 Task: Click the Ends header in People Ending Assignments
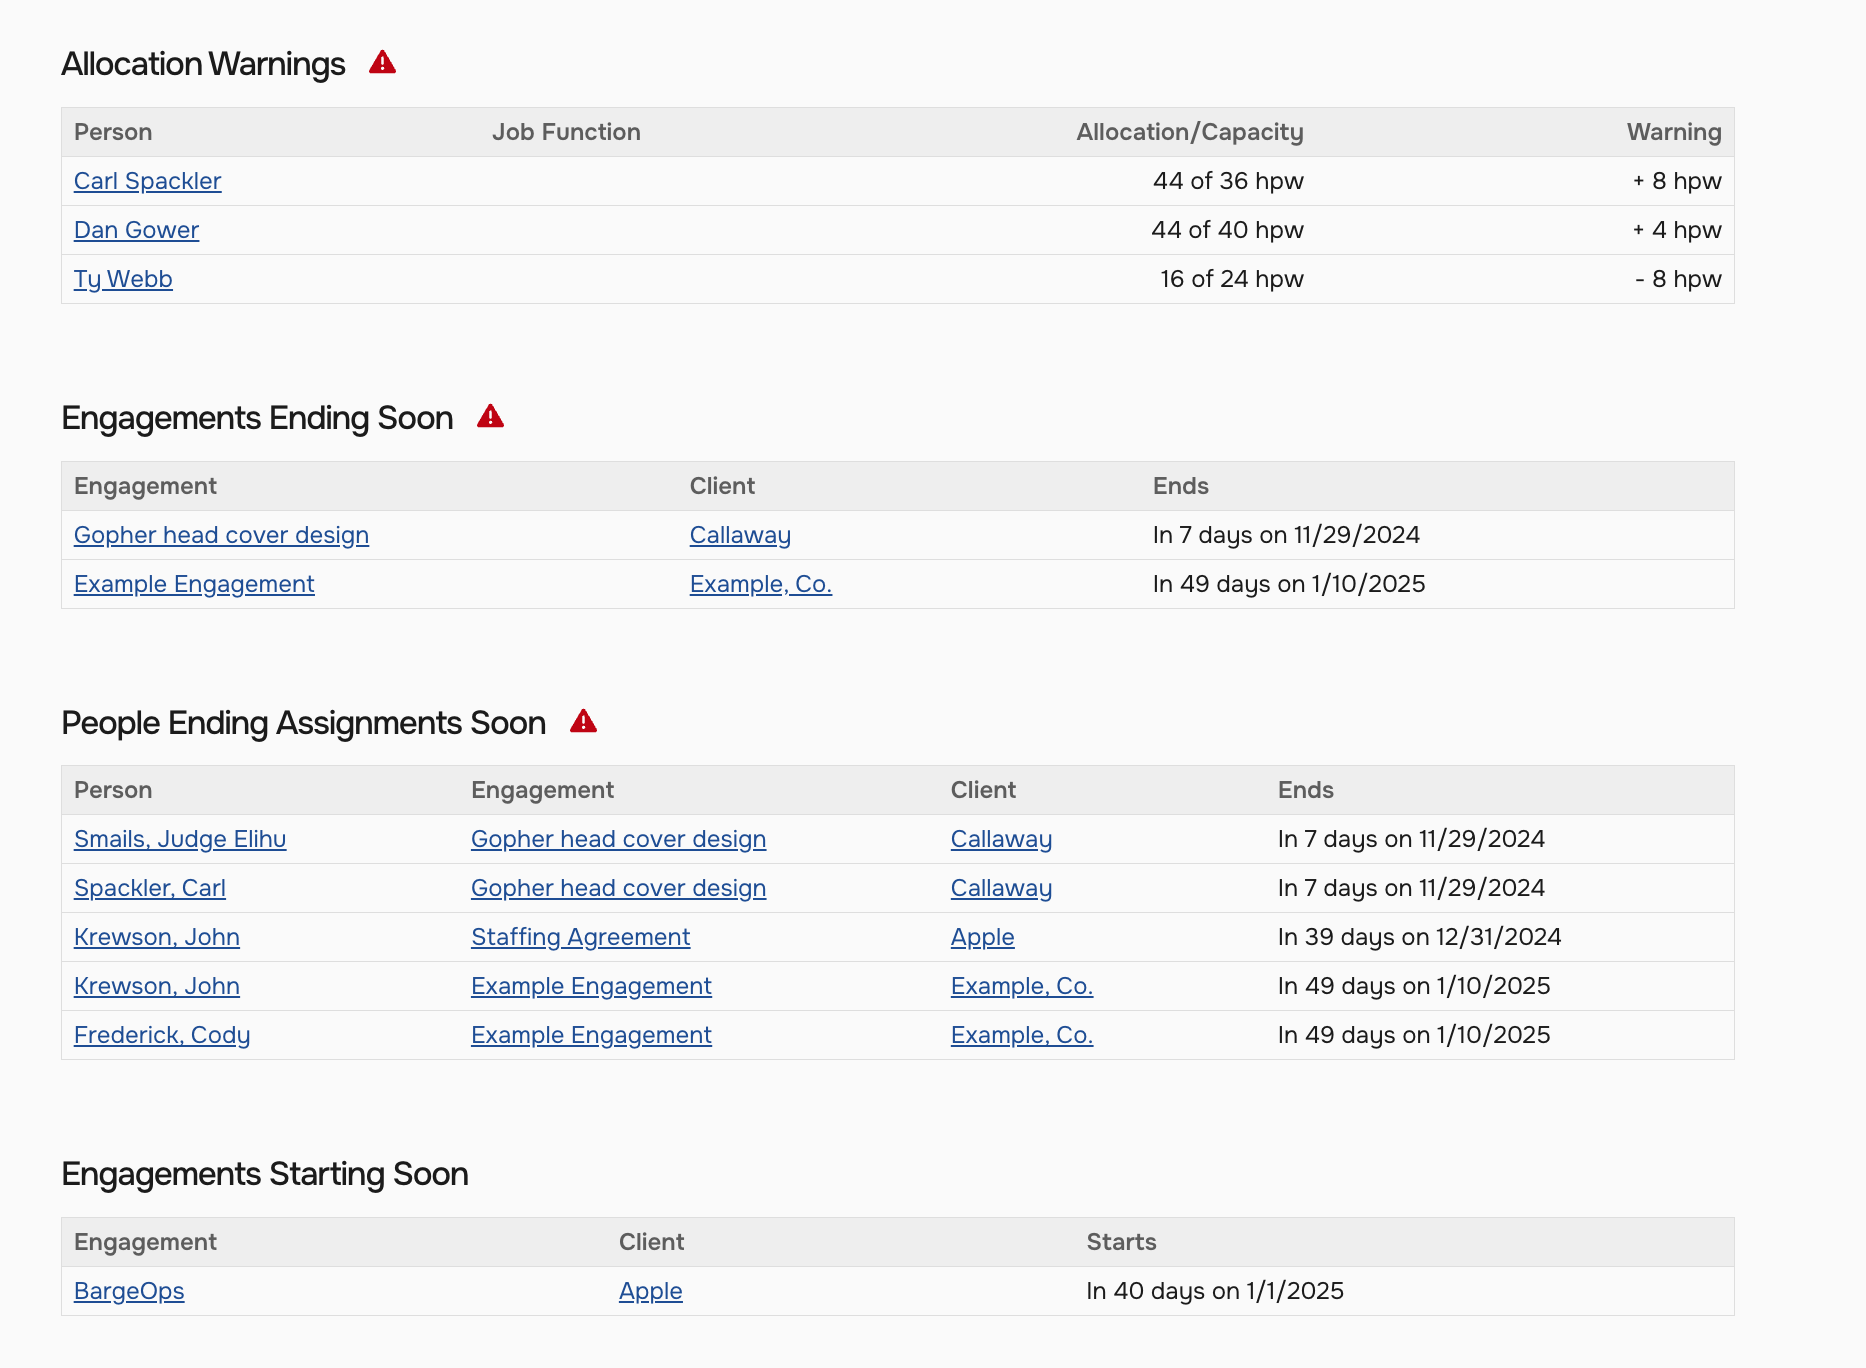click(1305, 790)
